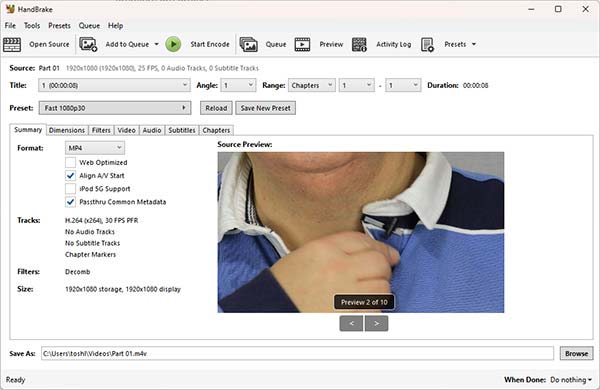Click the Open Source film clapper icon
600x390 pixels.
12,44
